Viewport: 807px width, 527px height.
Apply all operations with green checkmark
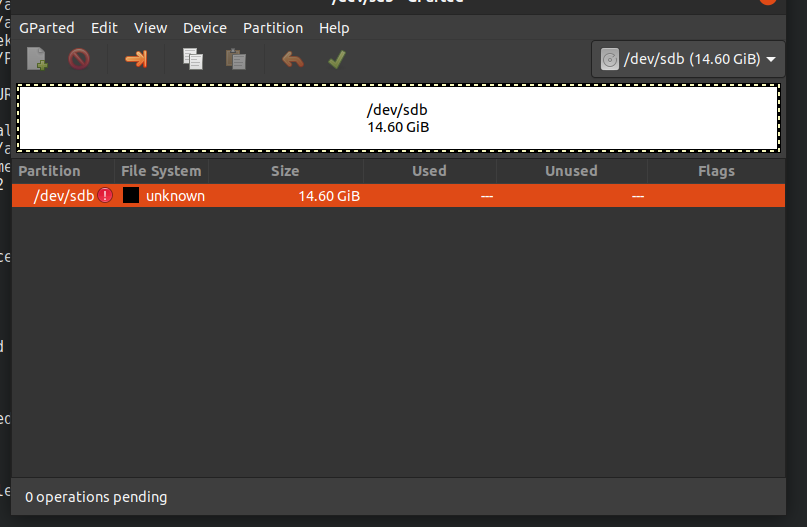tap(337, 60)
